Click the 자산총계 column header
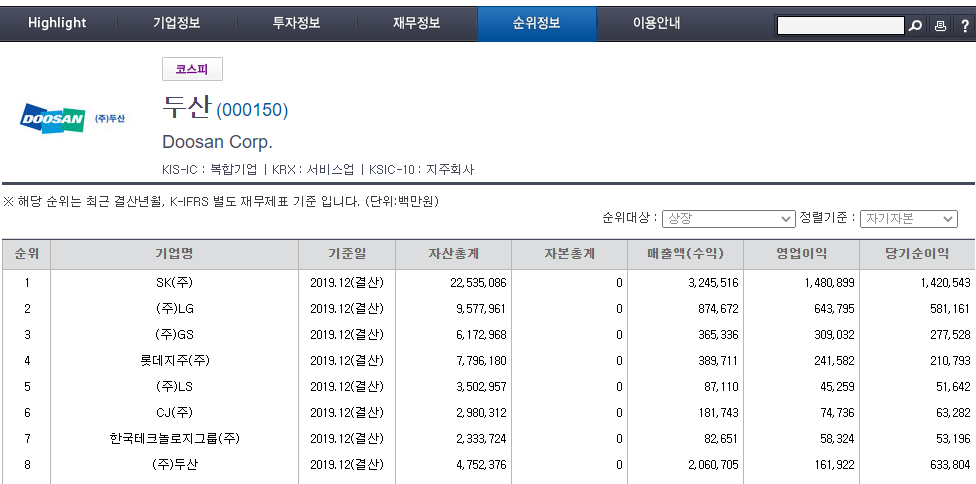This screenshot has width=976, height=484. [453, 254]
